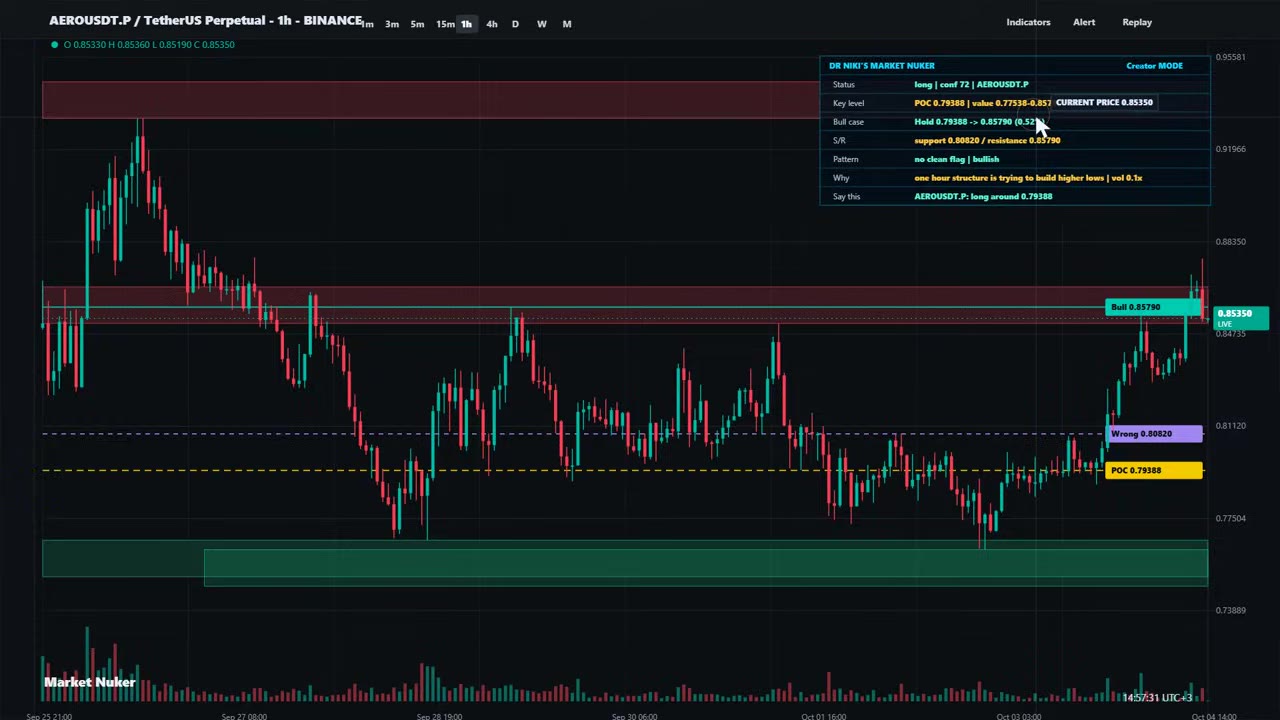Image resolution: width=1280 pixels, height=720 pixels.
Task: Select the monthly M timeframe
Action: pos(567,24)
